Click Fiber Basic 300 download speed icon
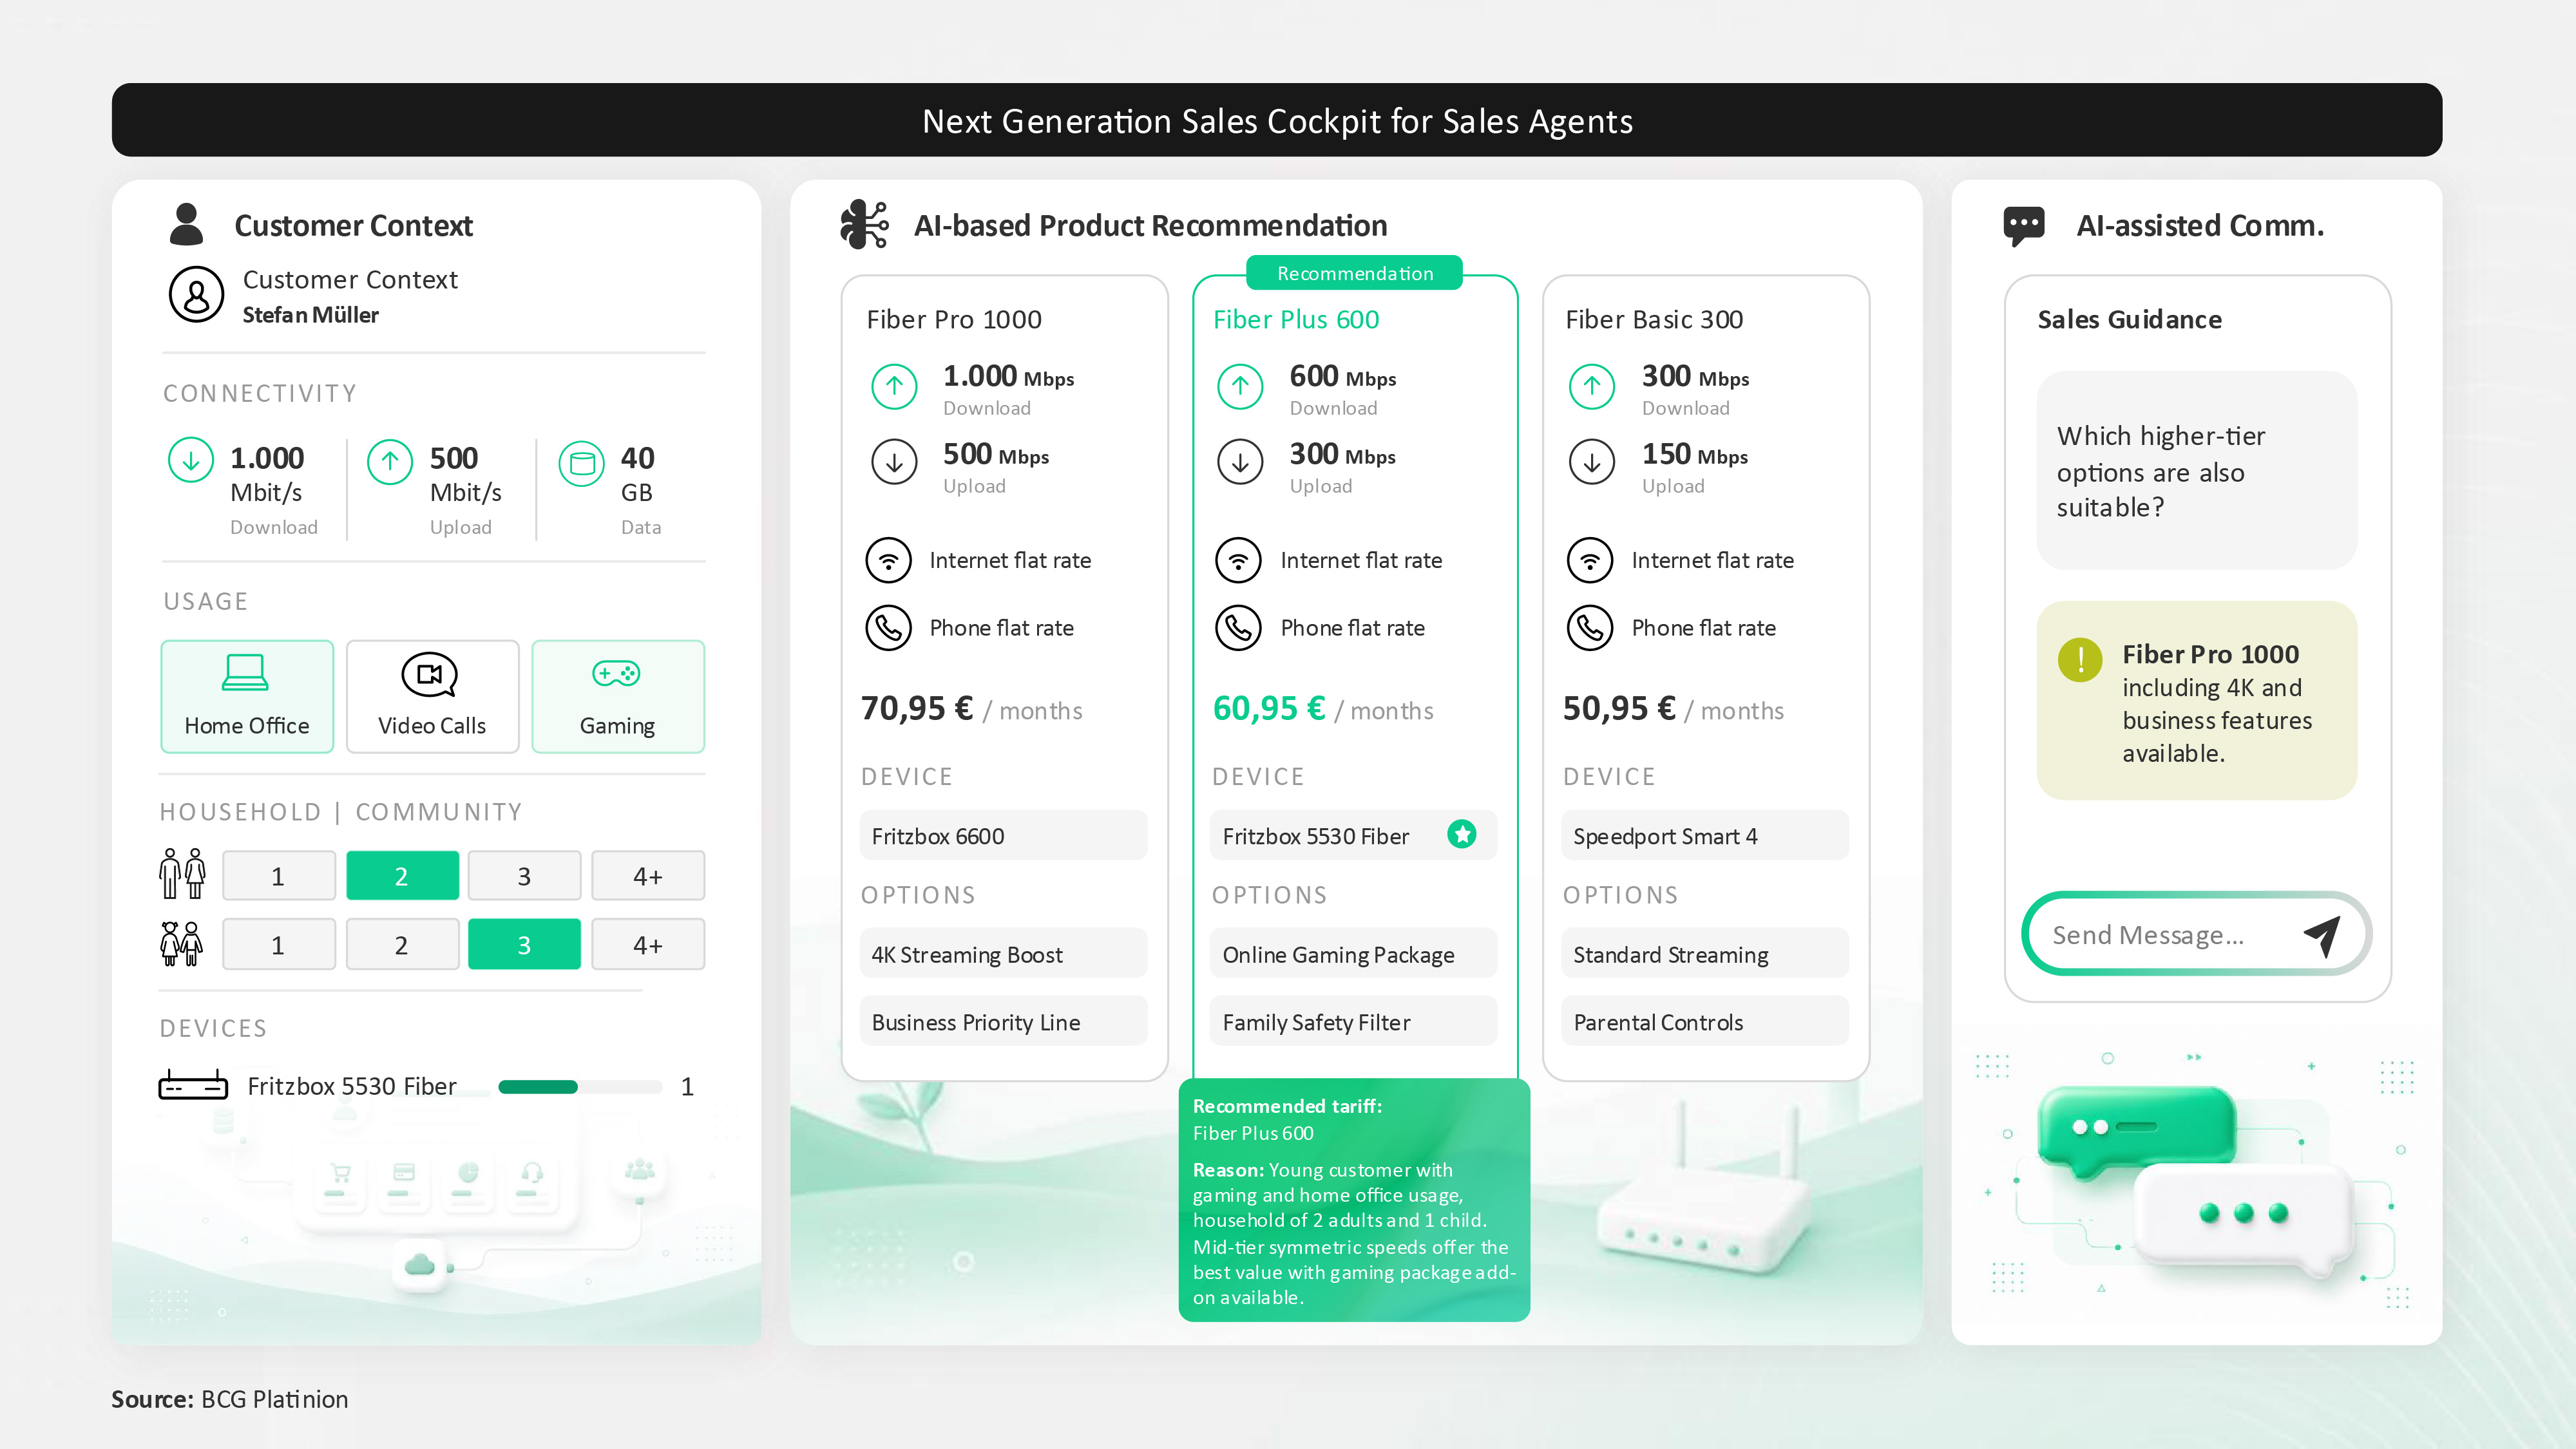Viewport: 2576px width, 1449px height. [1592, 386]
